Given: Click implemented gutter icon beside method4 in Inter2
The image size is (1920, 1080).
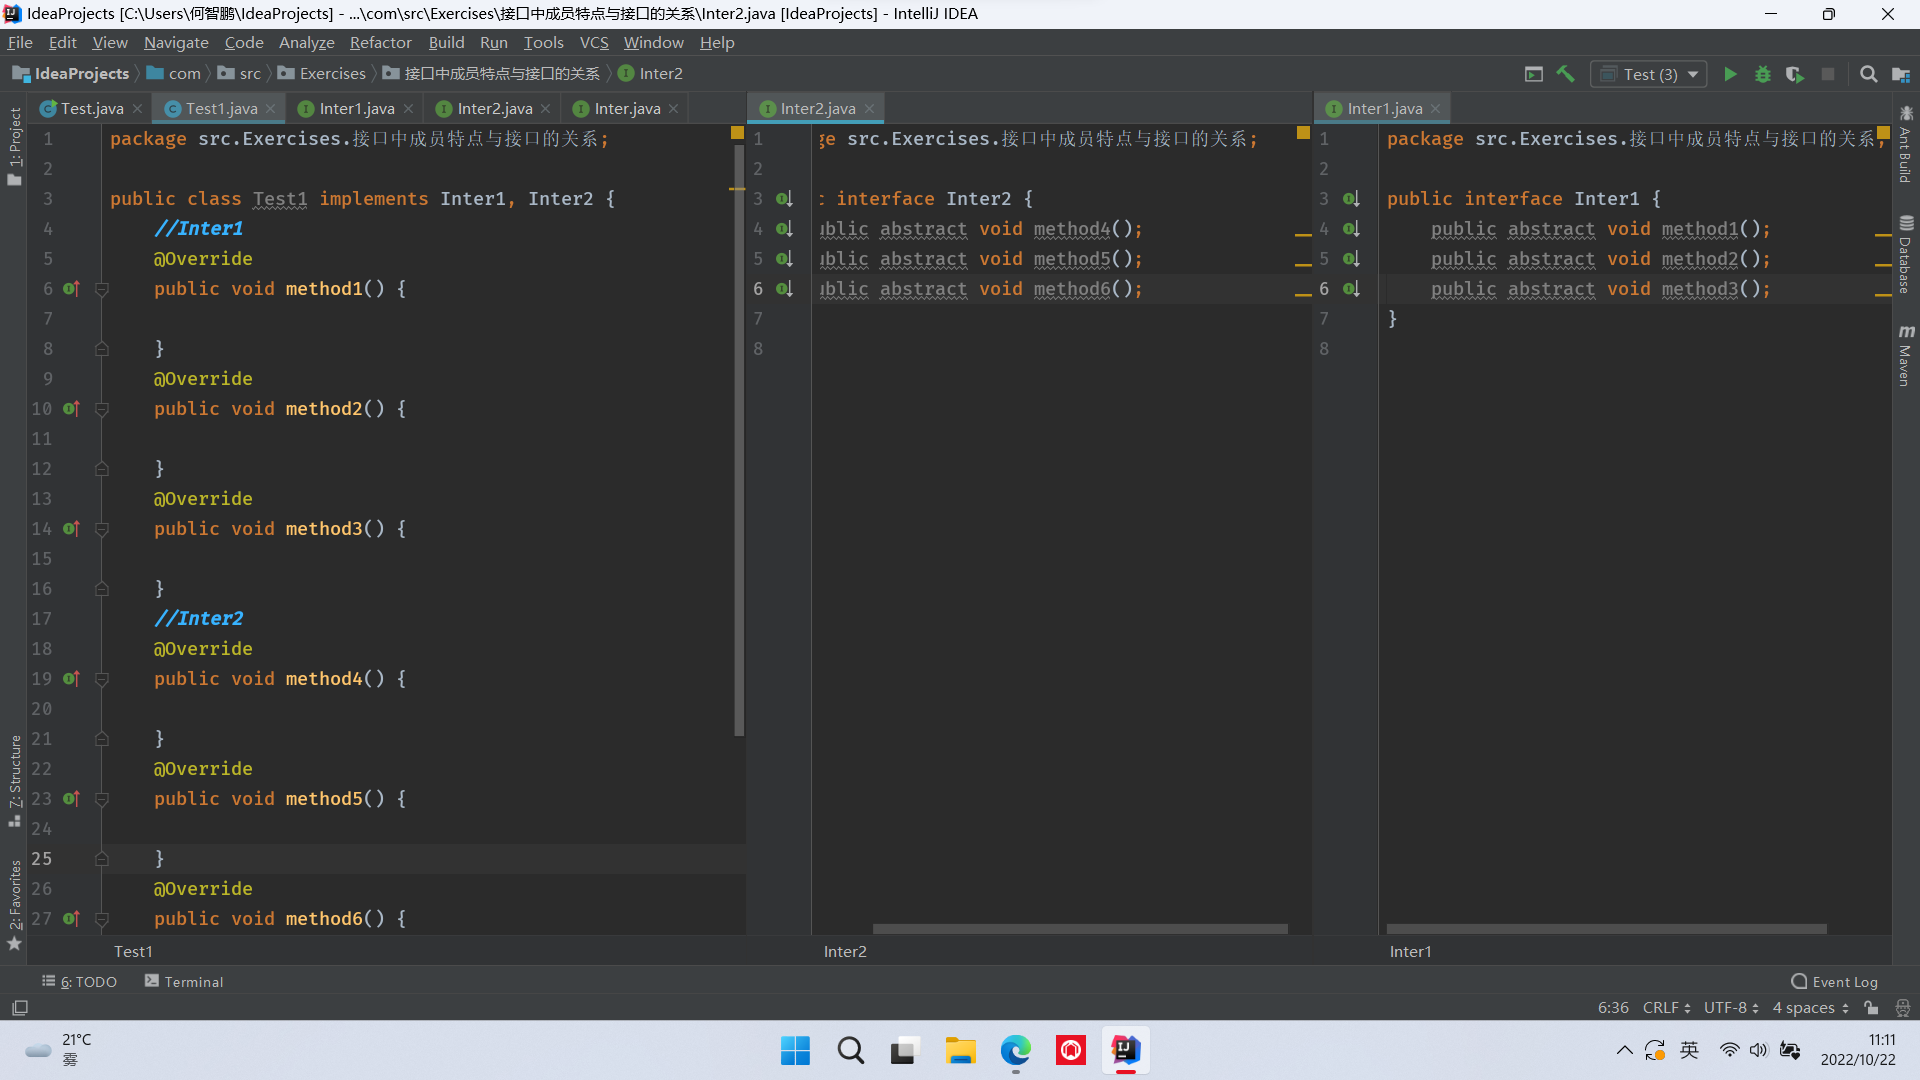Looking at the screenshot, I should (785, 229).
